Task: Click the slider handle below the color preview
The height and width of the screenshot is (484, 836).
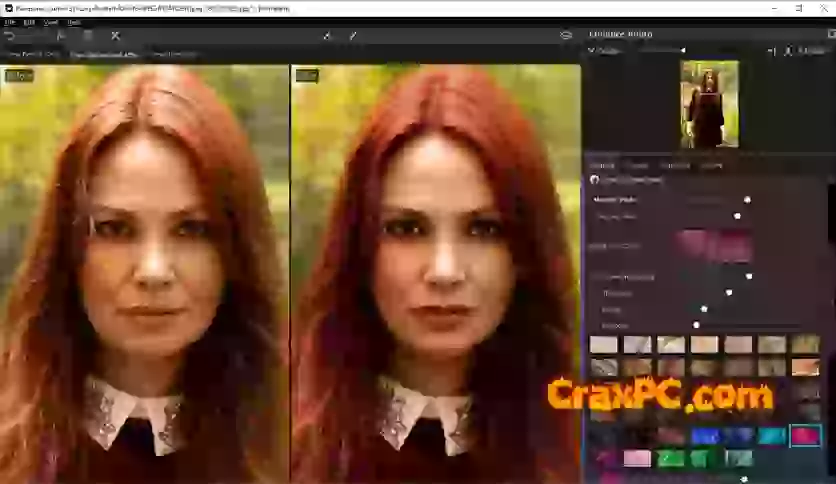Action: (749, 277)
